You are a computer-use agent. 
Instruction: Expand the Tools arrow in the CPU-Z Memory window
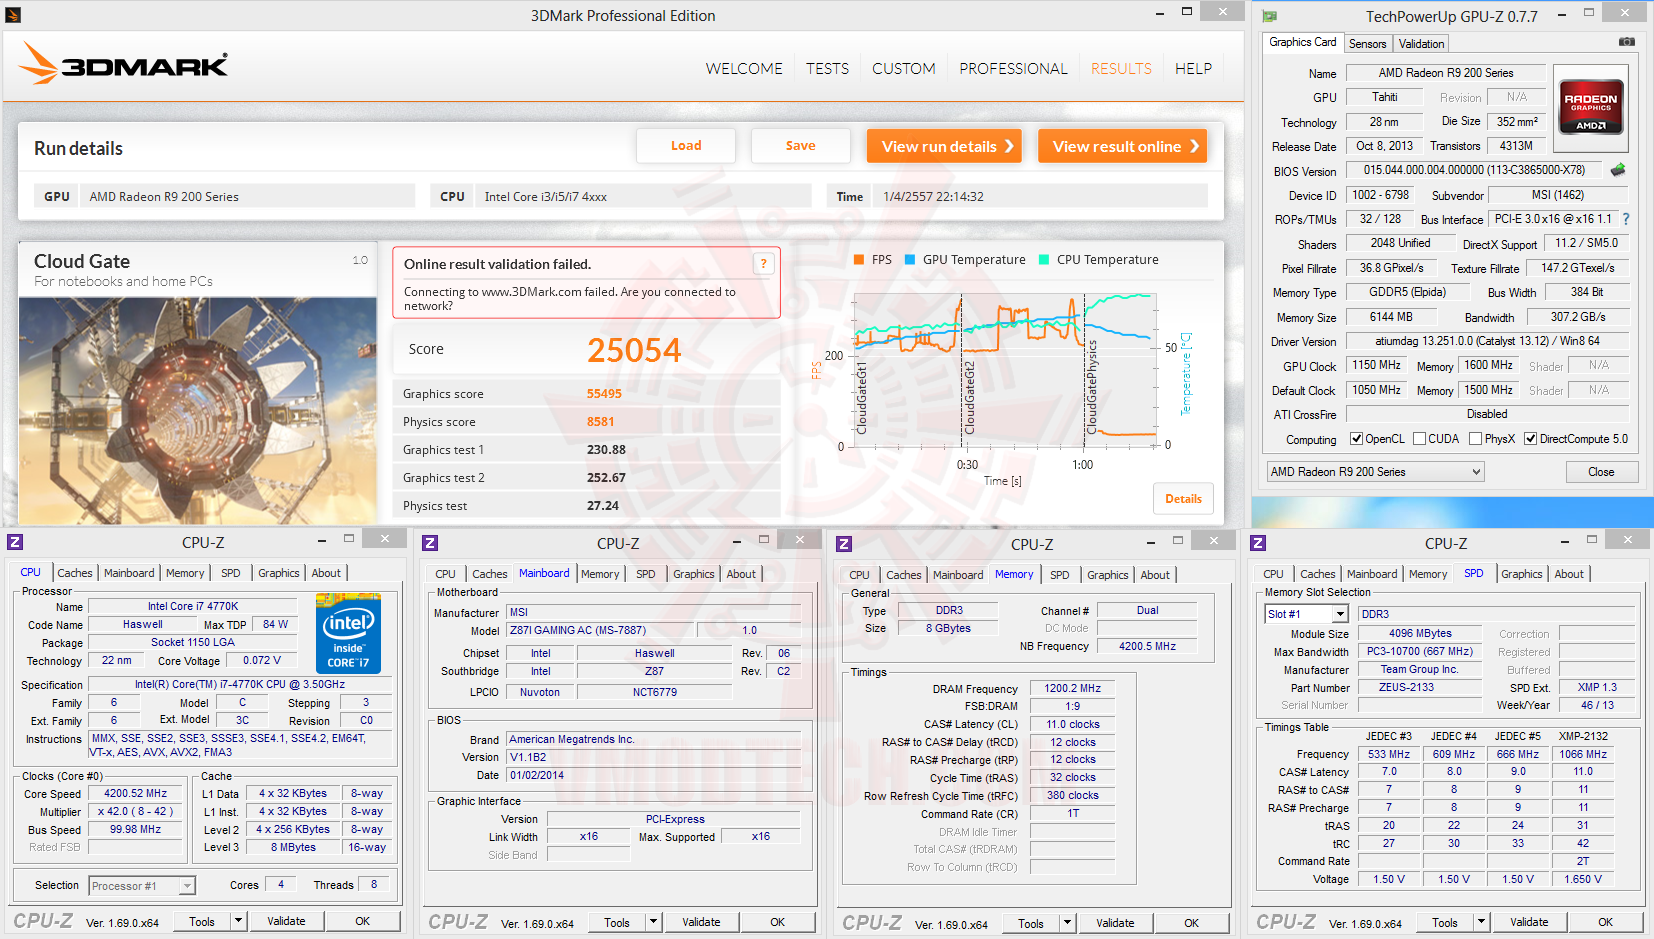click(x=1067, y=923)
